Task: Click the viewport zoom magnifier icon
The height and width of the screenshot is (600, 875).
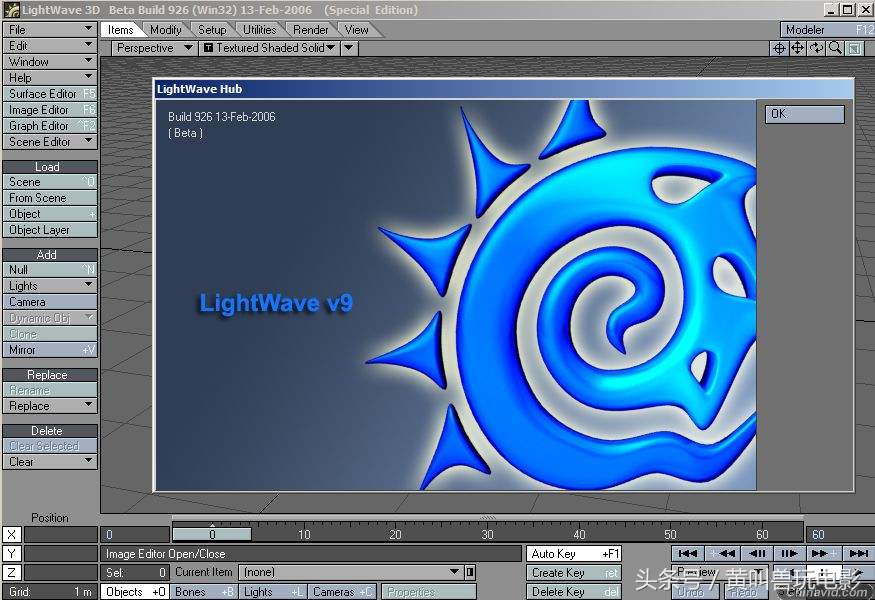Action: pyautogui.click(x=835, y=49)
